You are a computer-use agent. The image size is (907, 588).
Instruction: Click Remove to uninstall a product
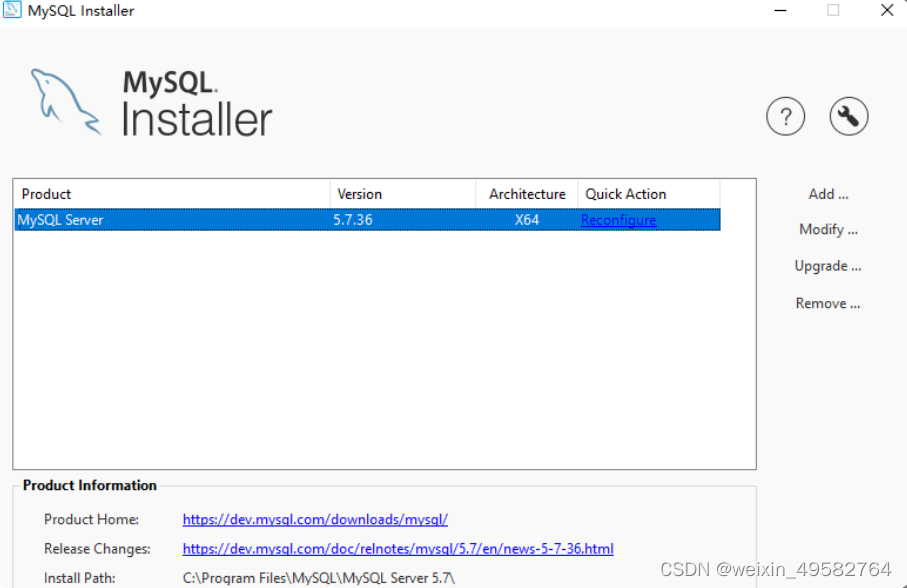tap(828, 303)
